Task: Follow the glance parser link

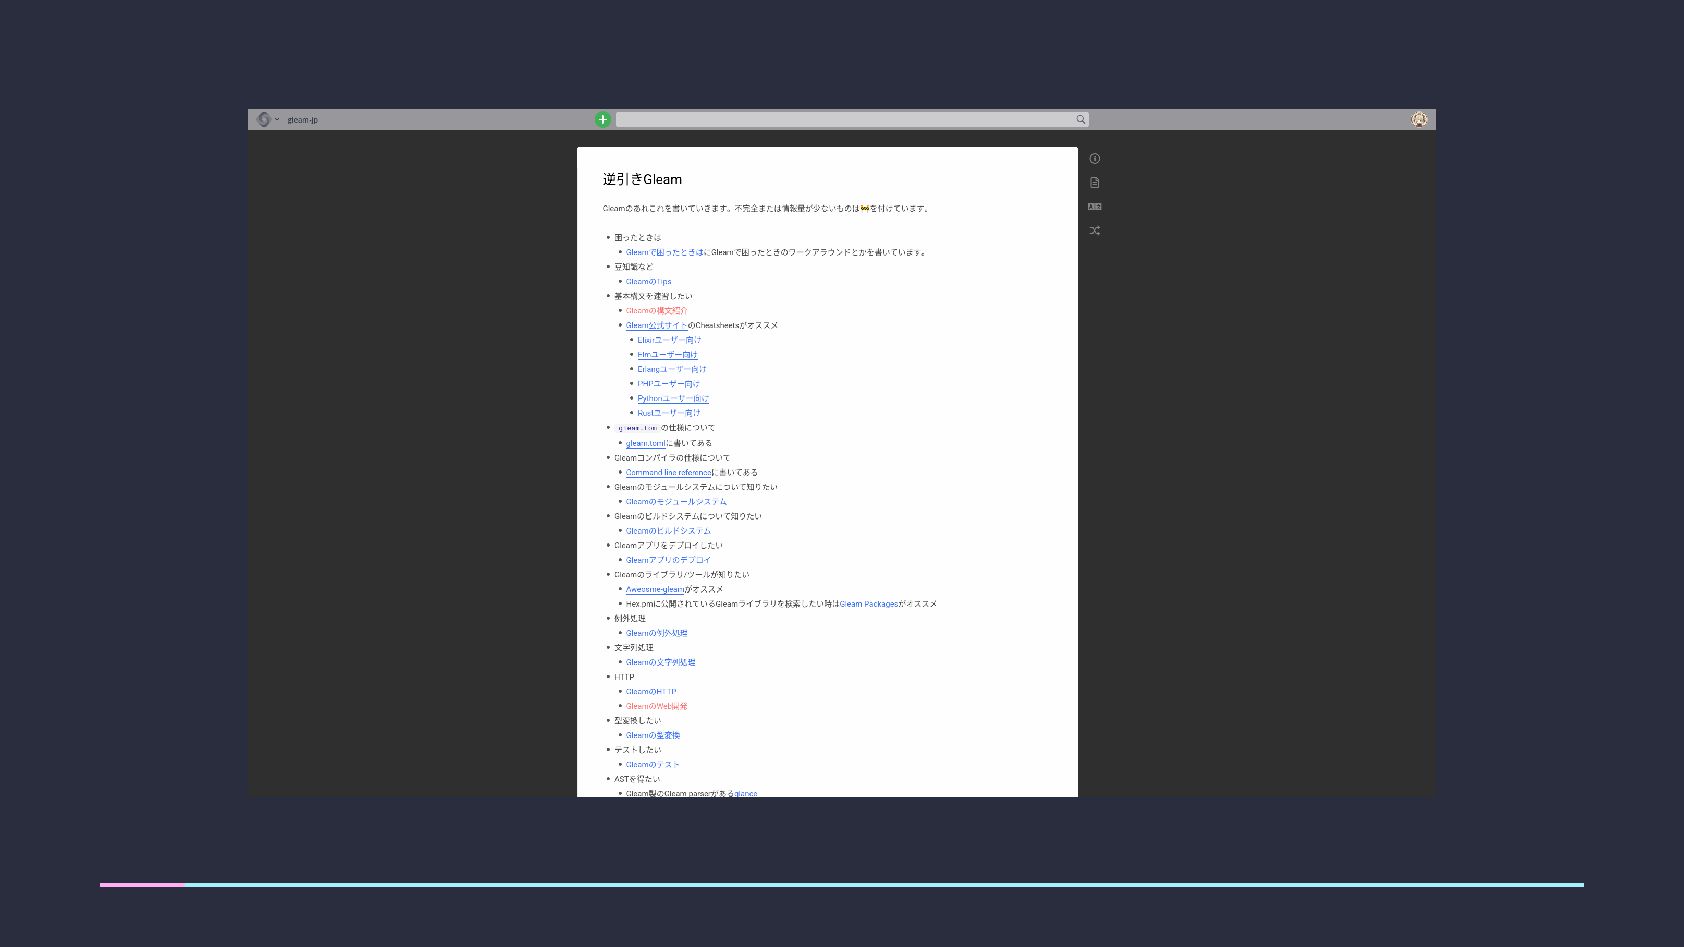Action: (745, 794)
